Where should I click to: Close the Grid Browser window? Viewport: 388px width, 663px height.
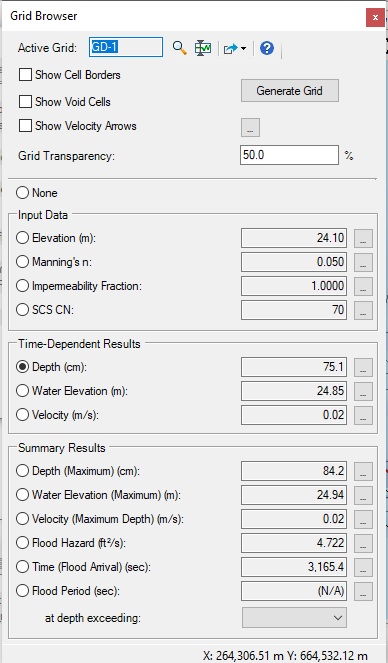pyautogui.click(x=375, y=17)
